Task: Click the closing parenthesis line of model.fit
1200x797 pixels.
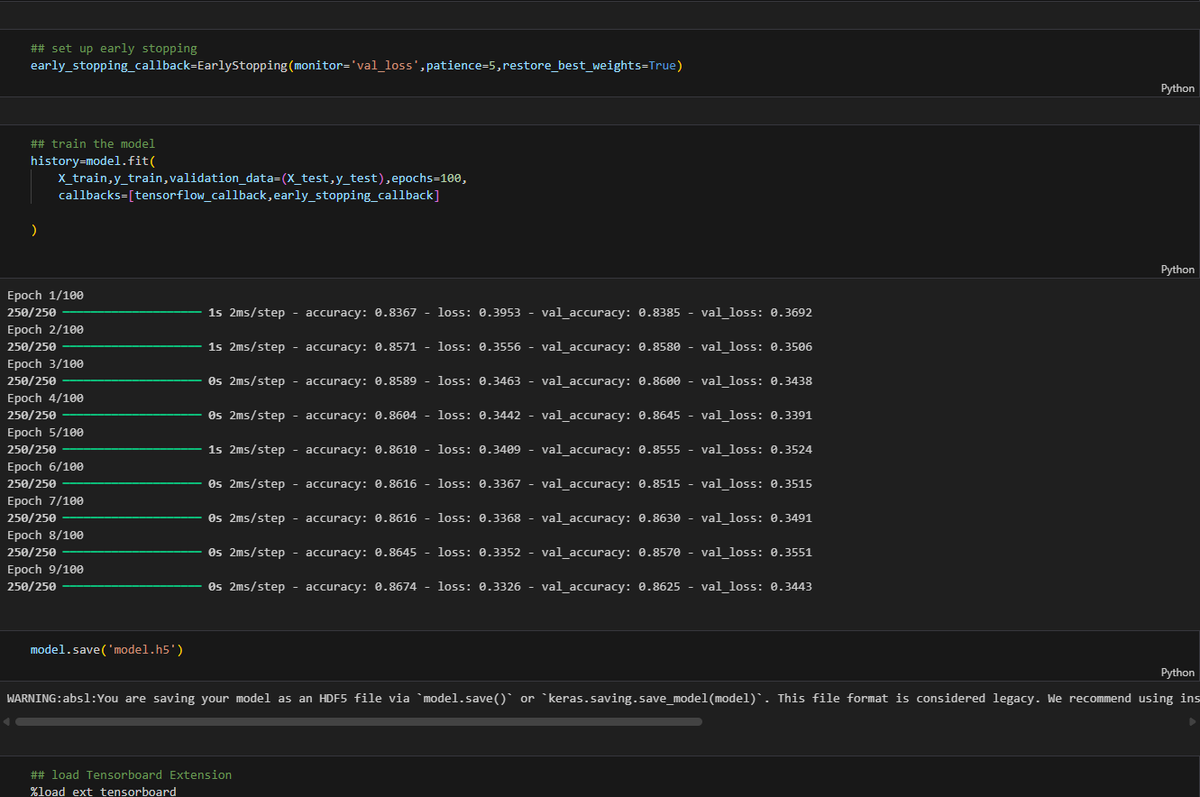Action: point(34,229)
